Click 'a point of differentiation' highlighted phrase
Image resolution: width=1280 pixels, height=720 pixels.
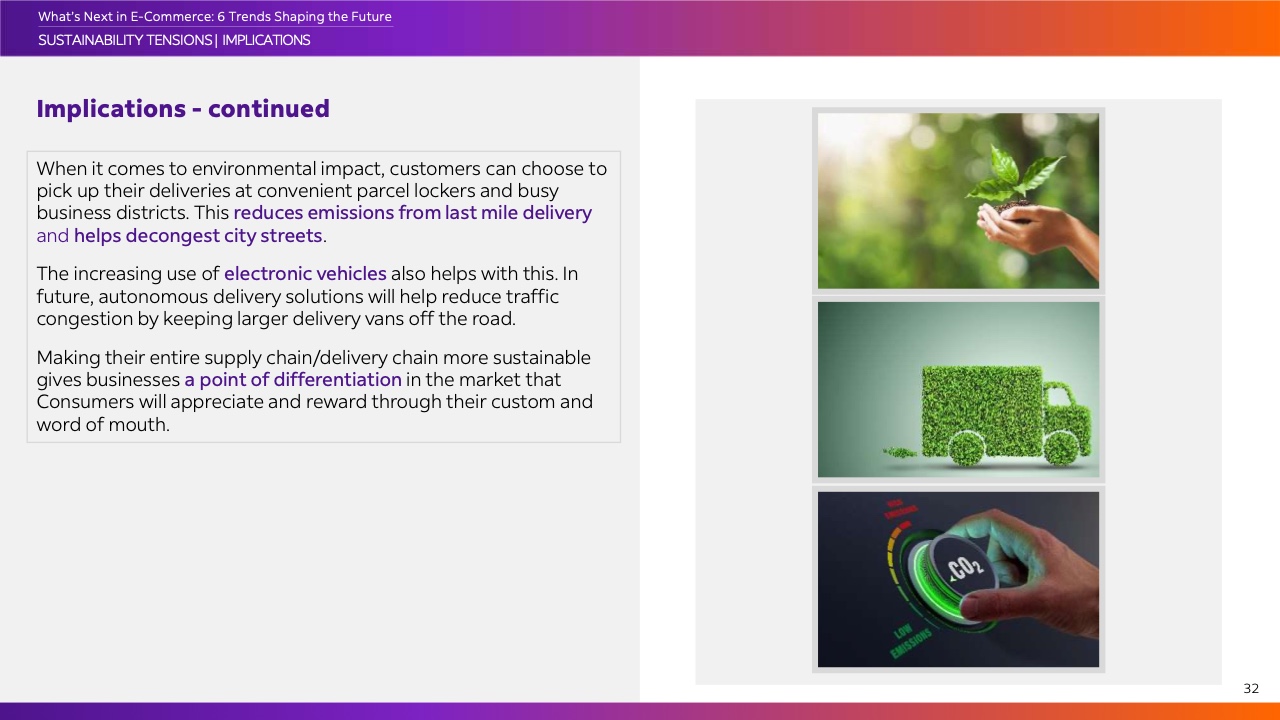click(x=293, y=380)
